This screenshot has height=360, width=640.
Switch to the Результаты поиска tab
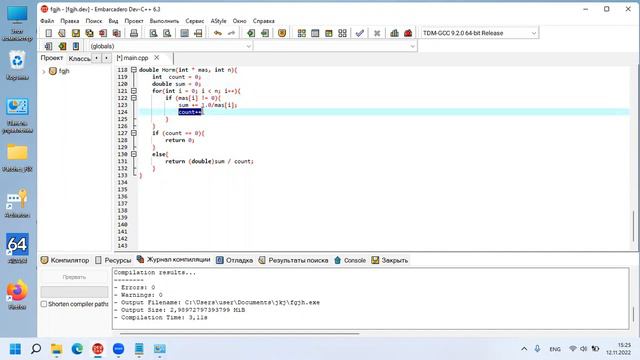pos(293,260)
